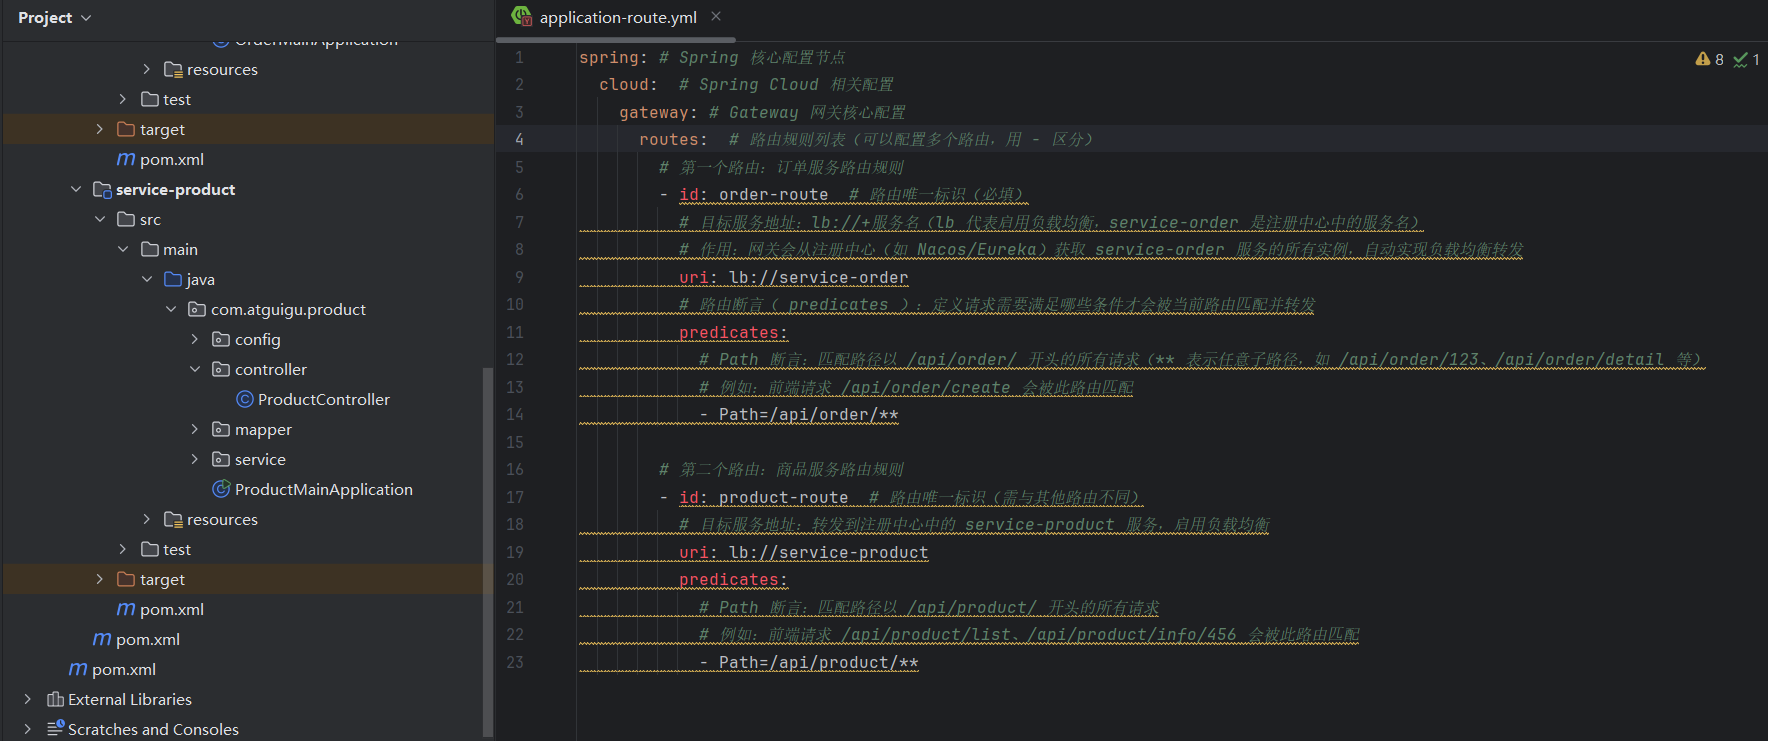Click the External Libraries icon

55,699
